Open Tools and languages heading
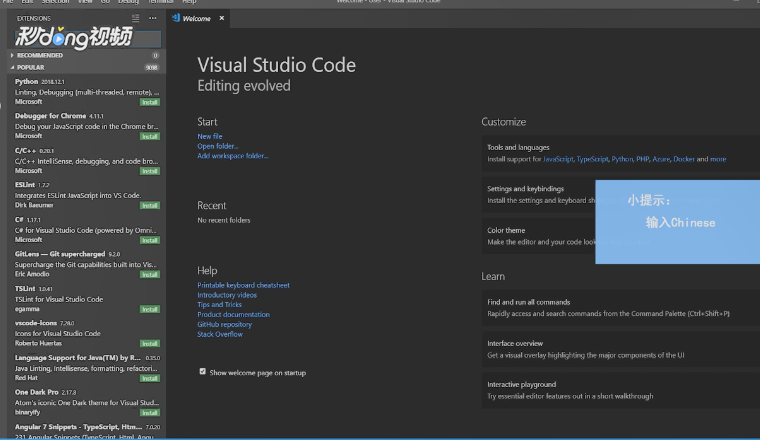 pyautogui.click(x=518, y=147)
